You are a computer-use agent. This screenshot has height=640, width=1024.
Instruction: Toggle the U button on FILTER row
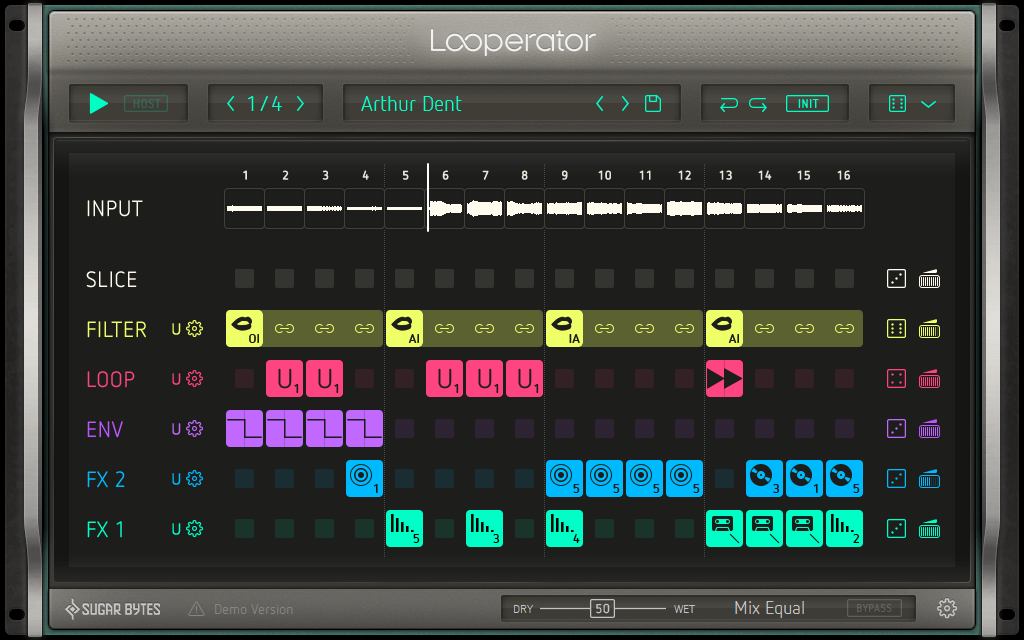point(176,329)
